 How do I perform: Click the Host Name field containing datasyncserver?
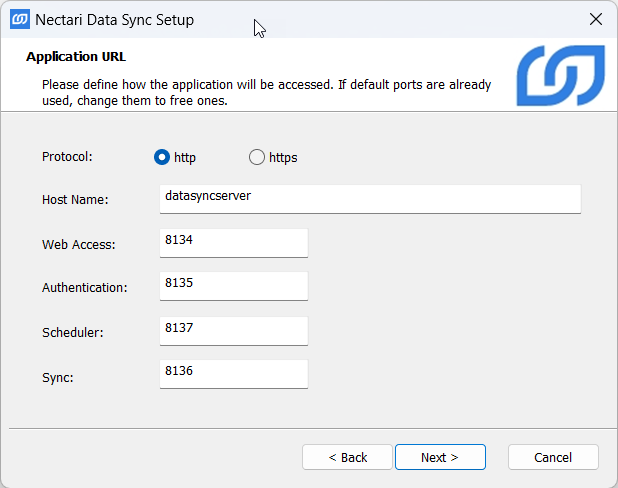click(x=370, y=198)
